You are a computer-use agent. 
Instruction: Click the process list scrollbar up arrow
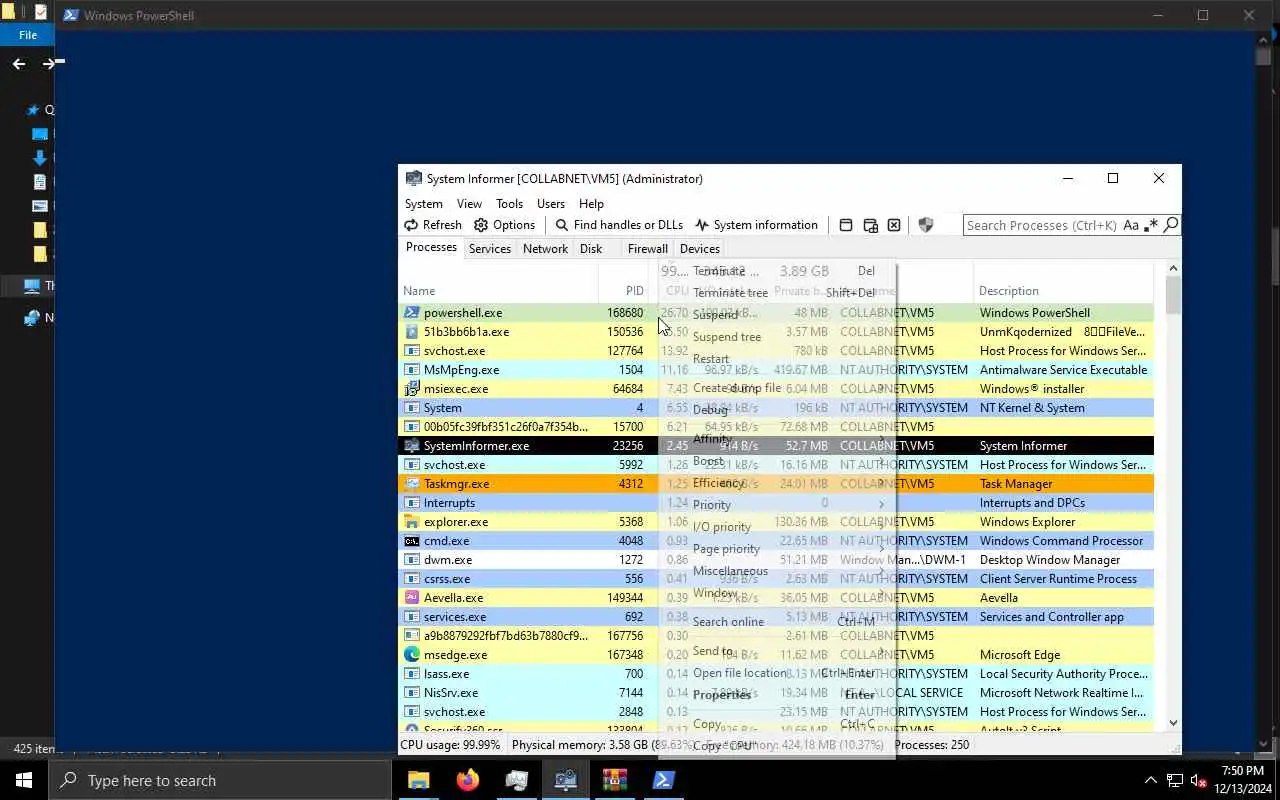coord(1173,268)
